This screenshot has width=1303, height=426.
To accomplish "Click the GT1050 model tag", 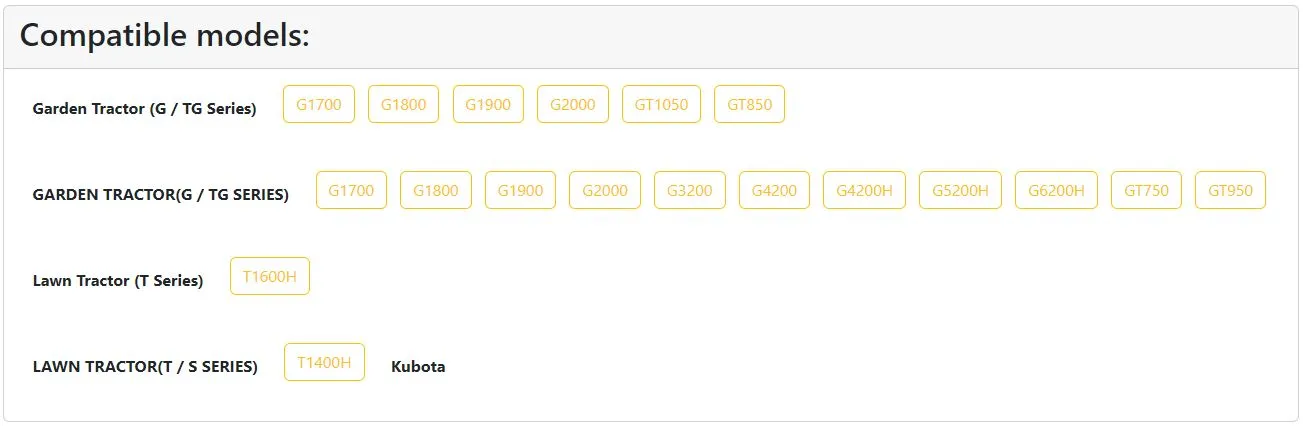I will pyautogui.click(x=661, y=104).
